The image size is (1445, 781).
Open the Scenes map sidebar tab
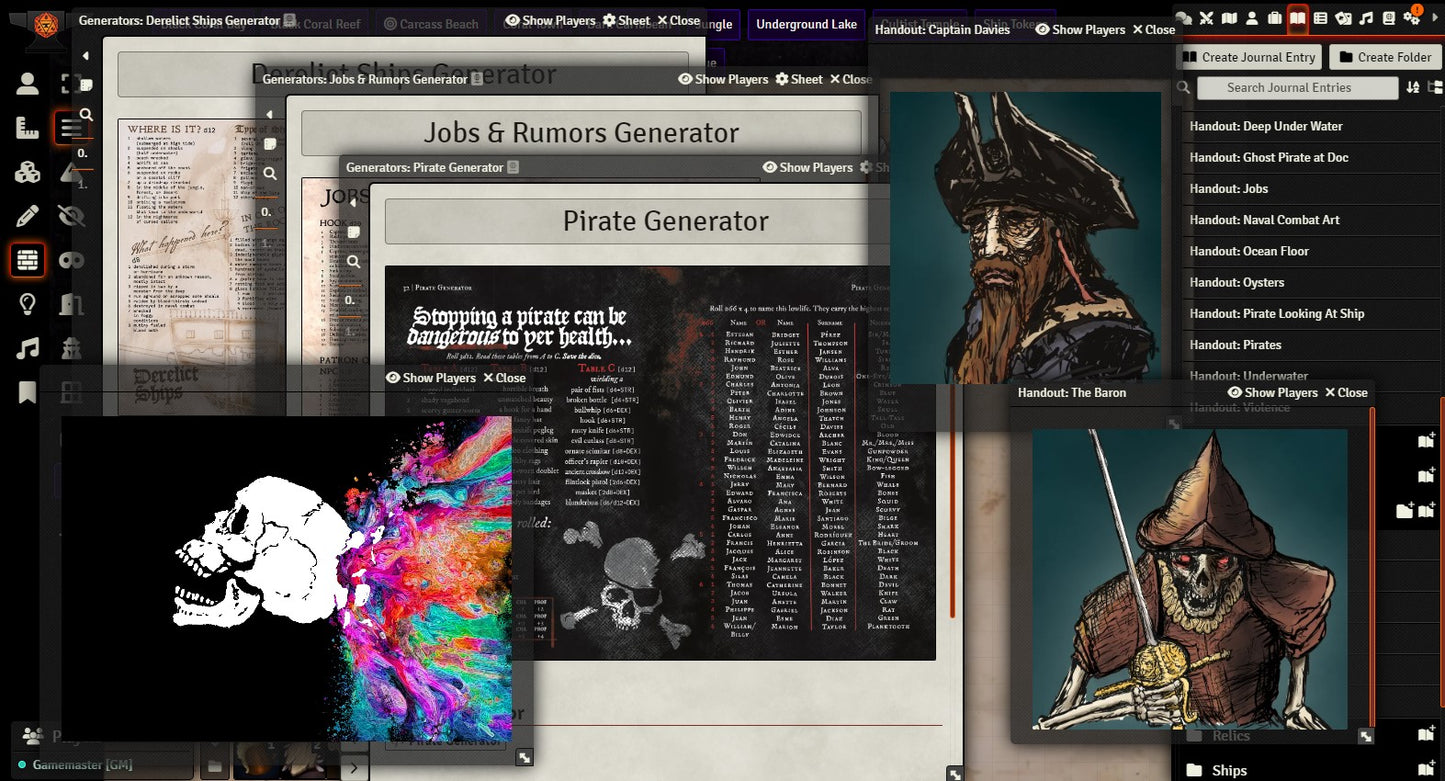(x=1229, y=18)
